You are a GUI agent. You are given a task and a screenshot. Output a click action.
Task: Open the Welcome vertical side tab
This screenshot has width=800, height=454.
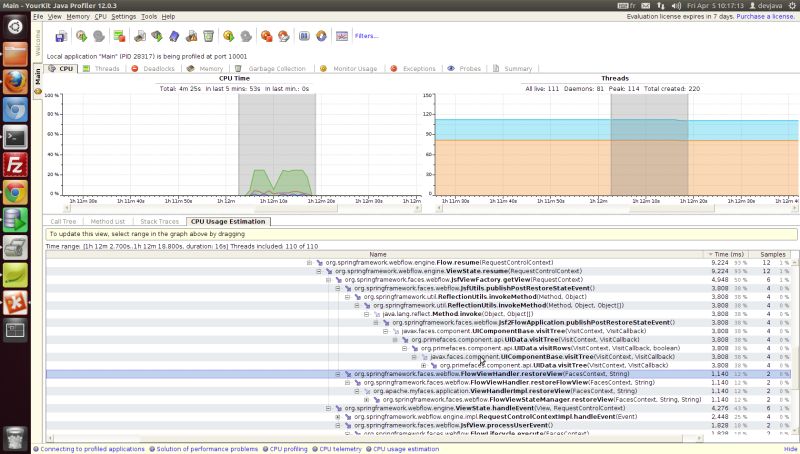pyautogui.click(x=37, y=43)
